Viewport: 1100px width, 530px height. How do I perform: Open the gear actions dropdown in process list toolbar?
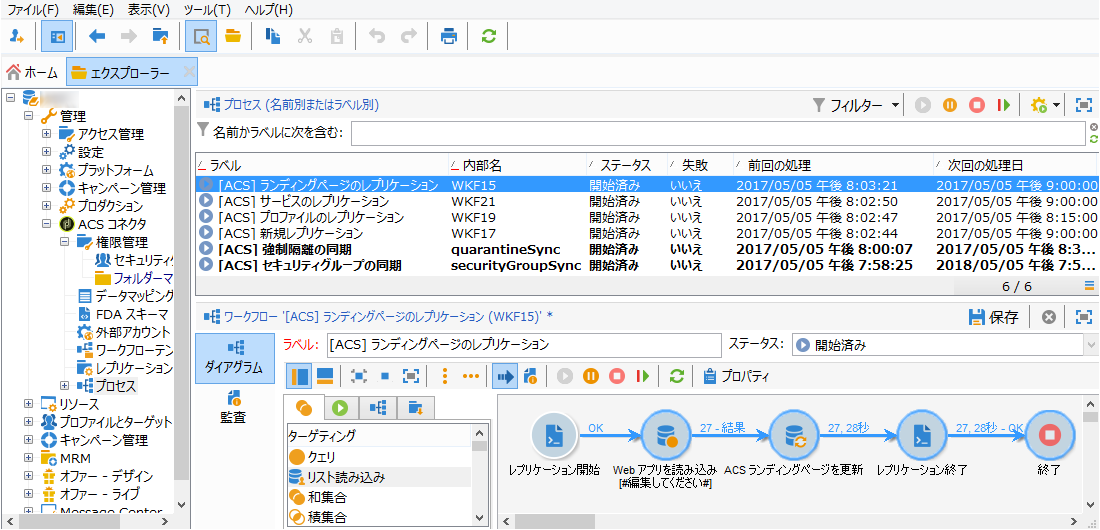tap(1045, 105)
